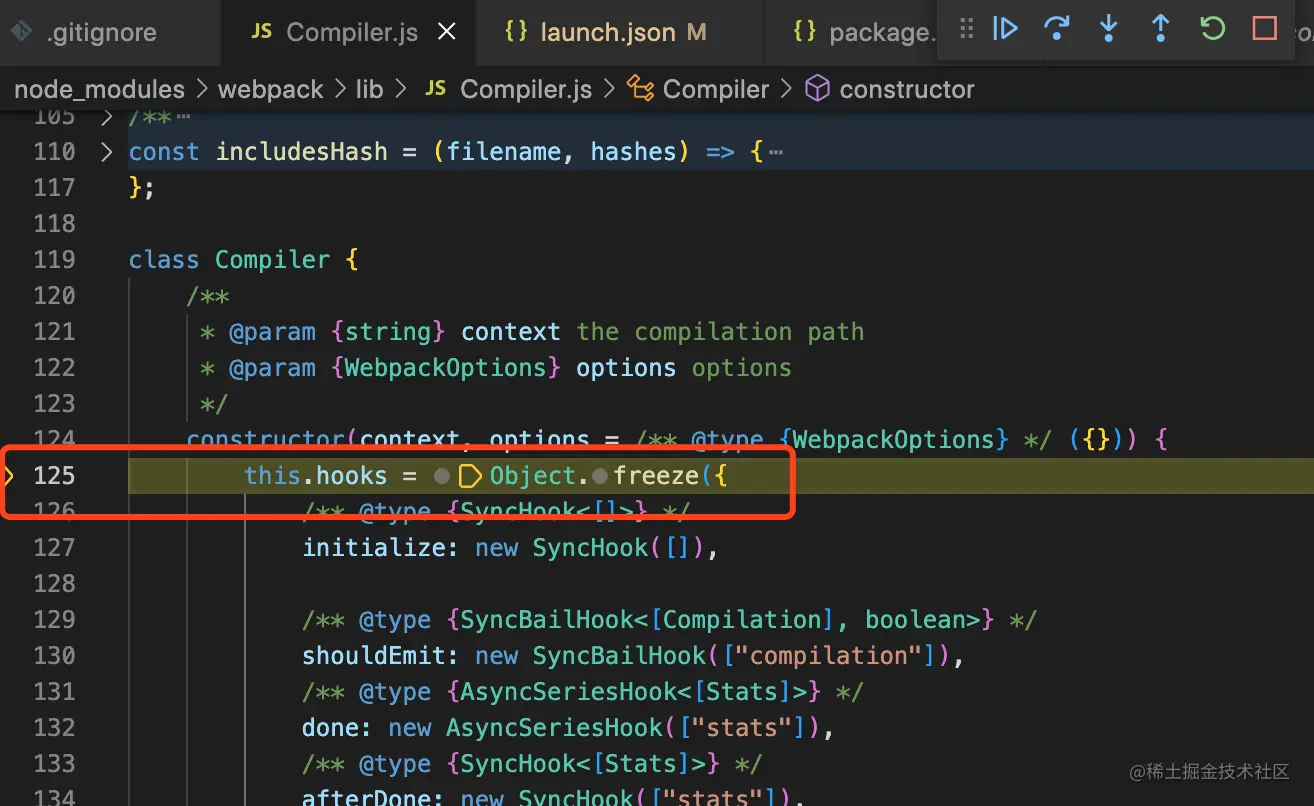Click folded ellipsis after includesHash arrow function
The height and width of the screenshot is (806, 1314).
click(775, 153)
